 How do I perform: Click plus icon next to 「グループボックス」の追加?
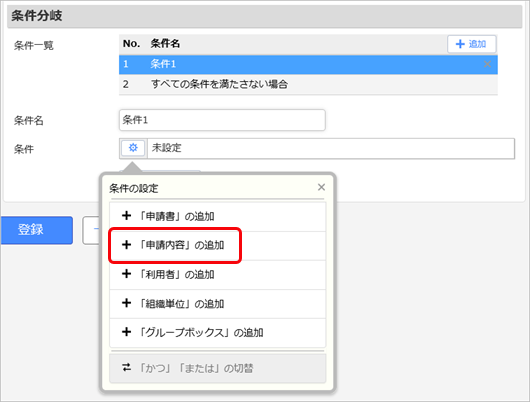point(126,332)
